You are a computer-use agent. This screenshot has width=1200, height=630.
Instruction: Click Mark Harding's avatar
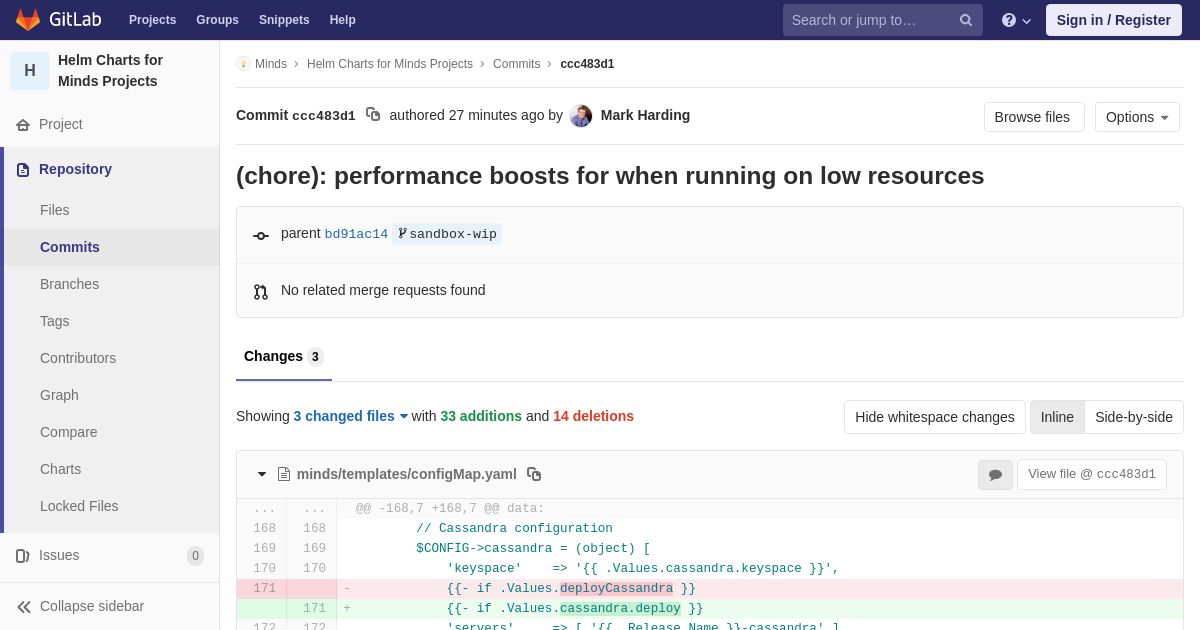(581, 116)
